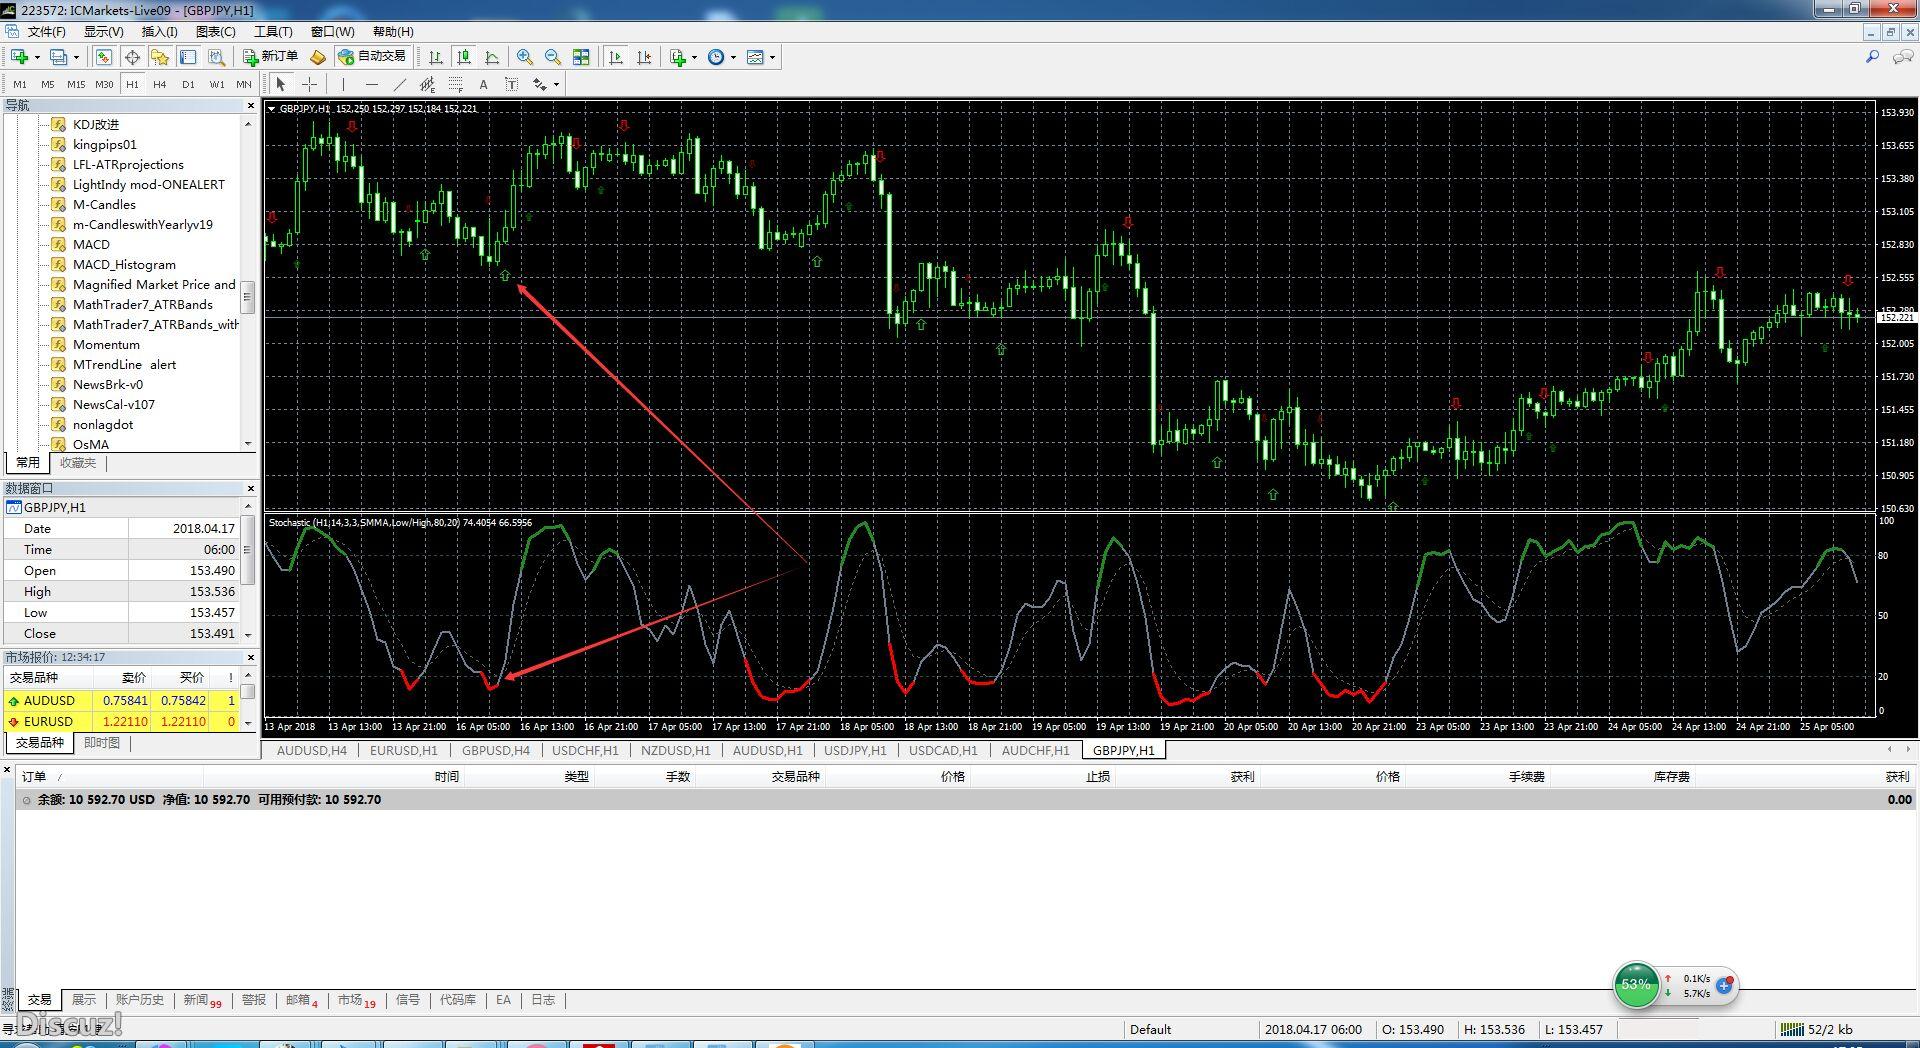Open the 显示(V) menu
Screen dimensions: 1920x1048
(103, 32)
